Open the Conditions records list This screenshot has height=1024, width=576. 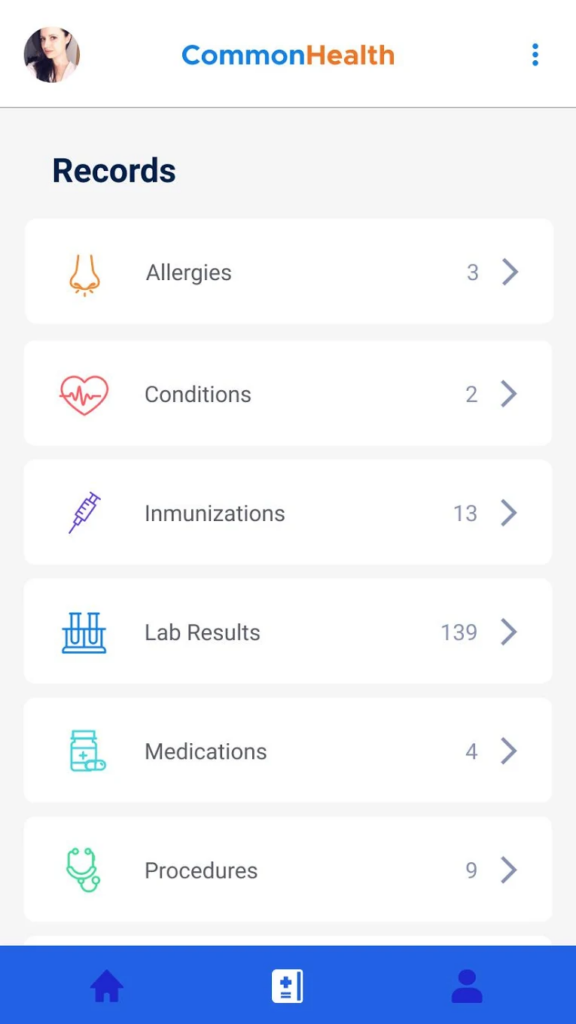(x=287, y=393)
